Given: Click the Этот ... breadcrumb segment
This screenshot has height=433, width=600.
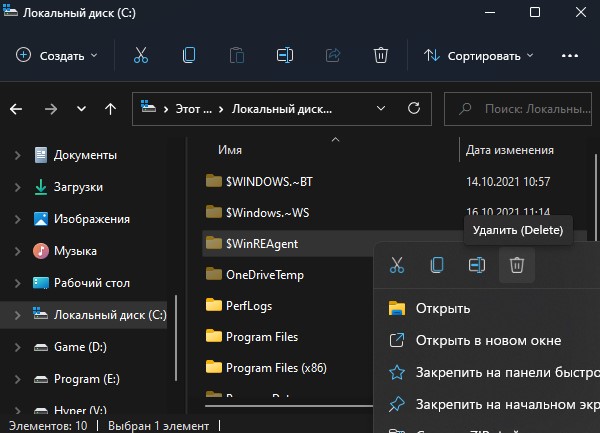Looking at the screenshot, I should click(x=193, y=109).
